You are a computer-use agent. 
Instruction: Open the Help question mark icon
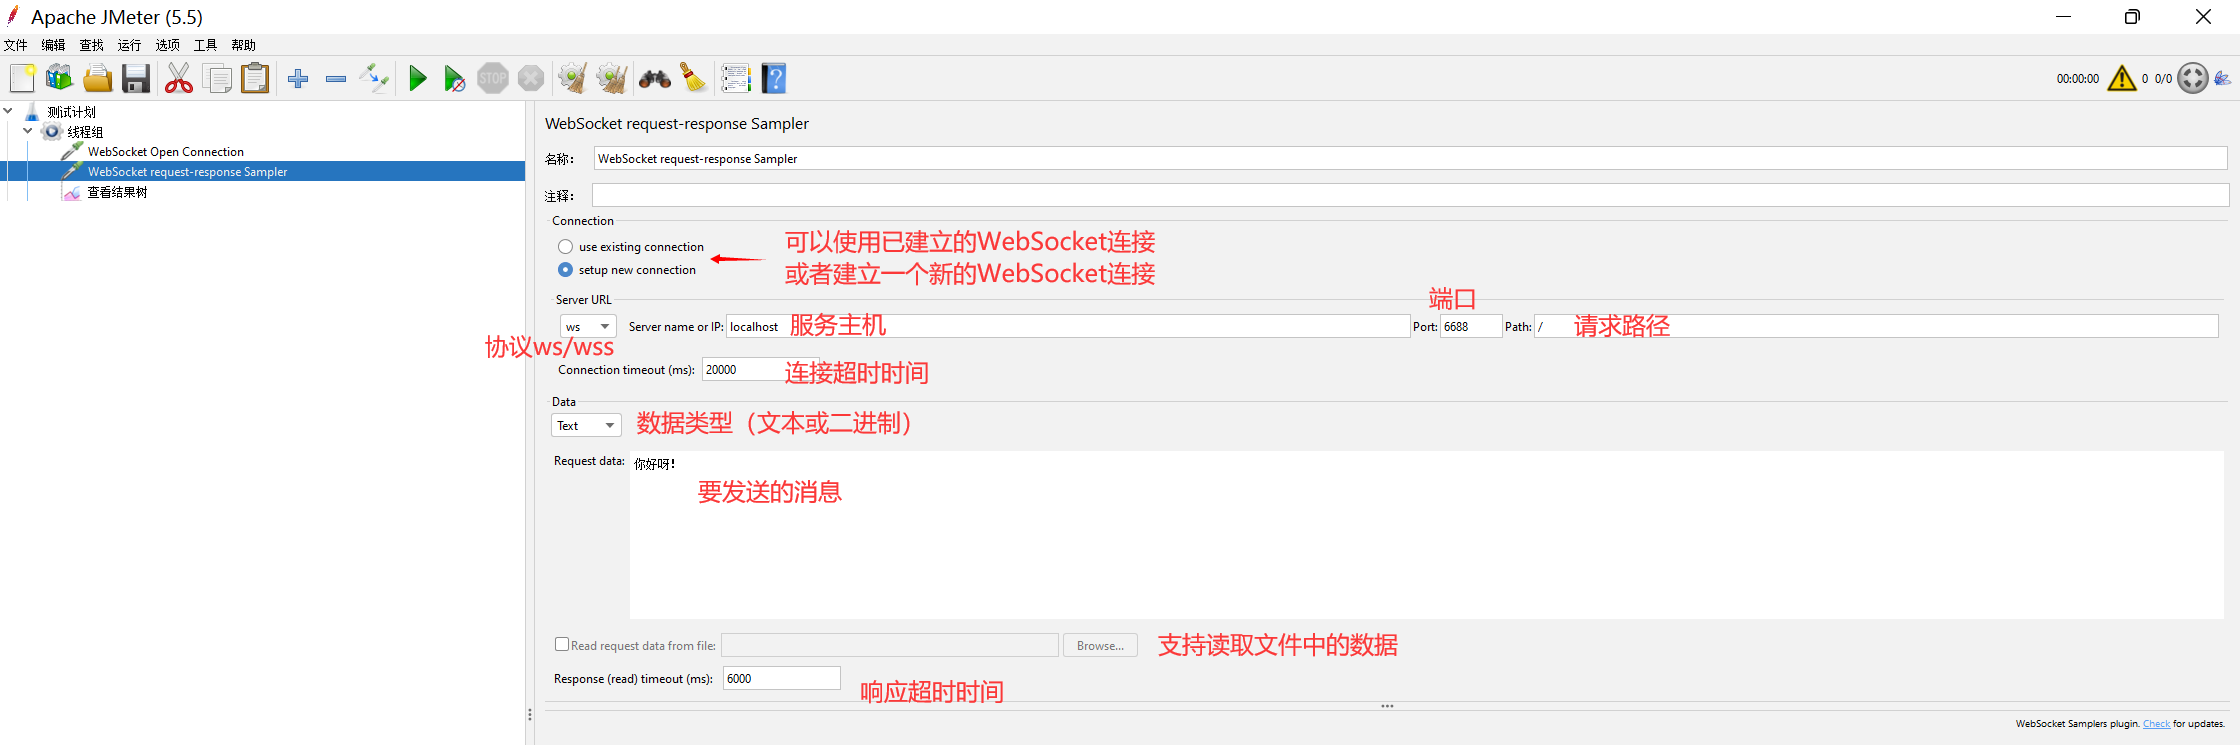click(774, 78)
